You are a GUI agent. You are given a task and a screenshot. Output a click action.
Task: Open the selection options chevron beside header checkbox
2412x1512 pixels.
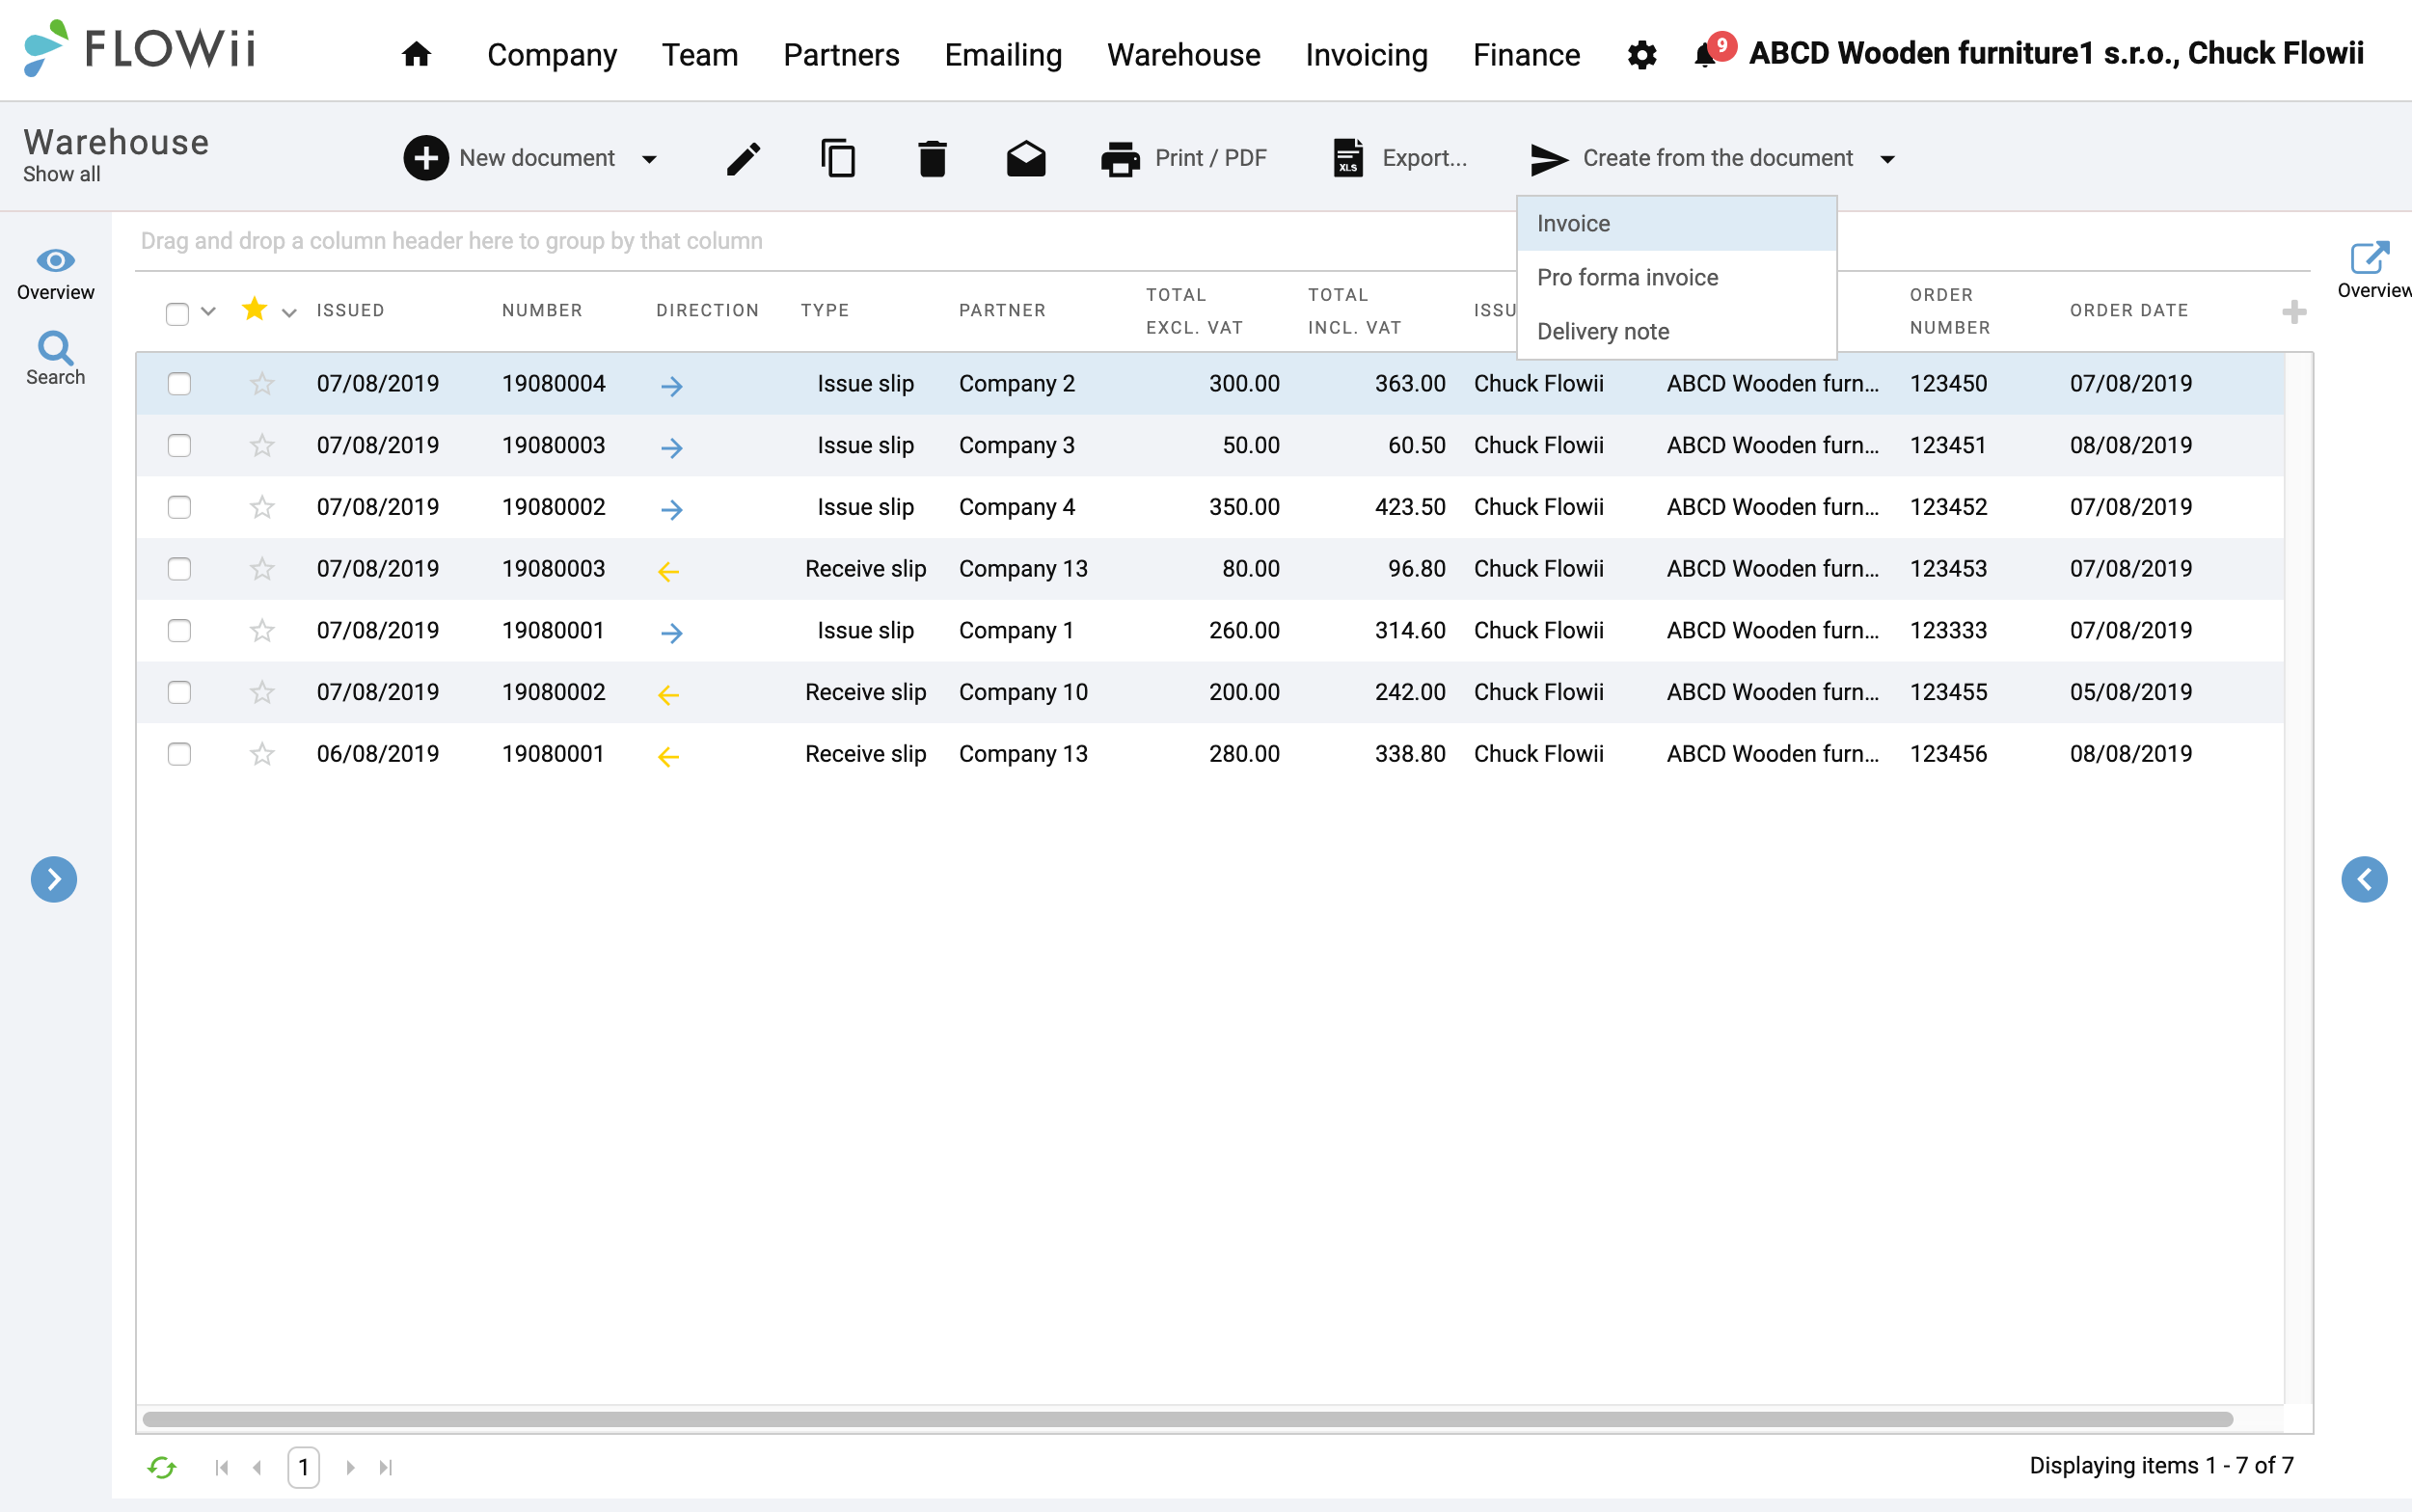click(208, 311)
